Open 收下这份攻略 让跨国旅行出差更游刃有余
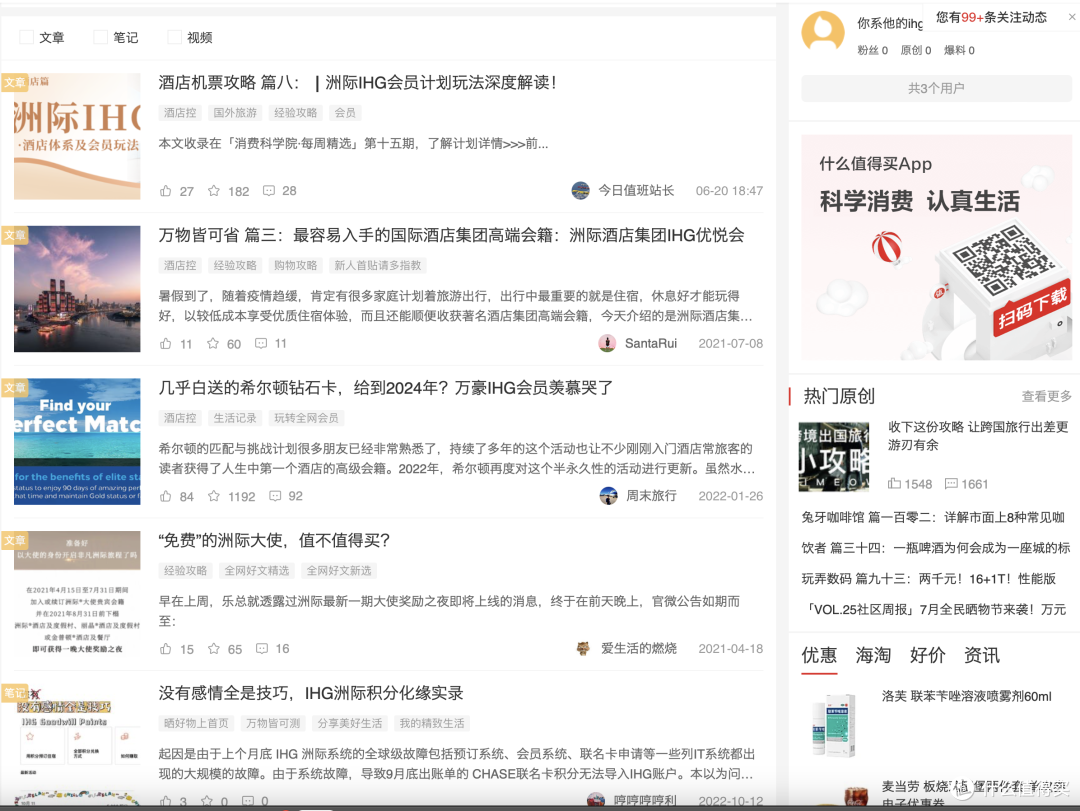Image resolution: width=1080 pixels, height=811 pixels. [978, 436]
